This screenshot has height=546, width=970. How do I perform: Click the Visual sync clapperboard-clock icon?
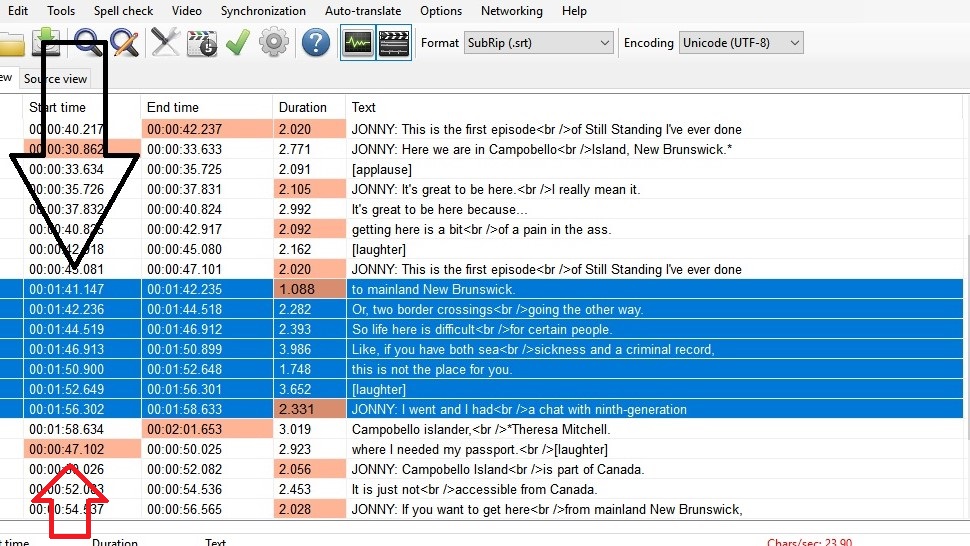click(202, 43)
